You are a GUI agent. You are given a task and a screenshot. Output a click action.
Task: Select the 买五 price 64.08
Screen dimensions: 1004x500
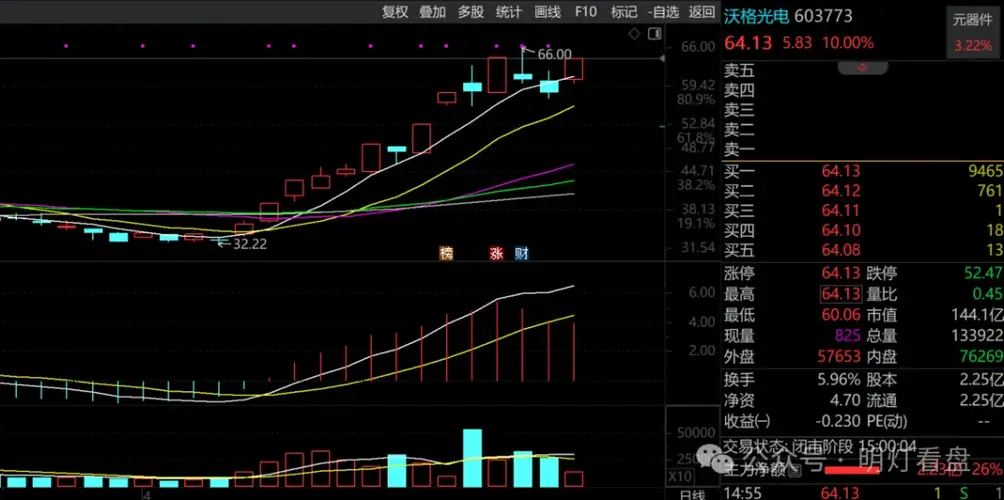tap(841, 250)
